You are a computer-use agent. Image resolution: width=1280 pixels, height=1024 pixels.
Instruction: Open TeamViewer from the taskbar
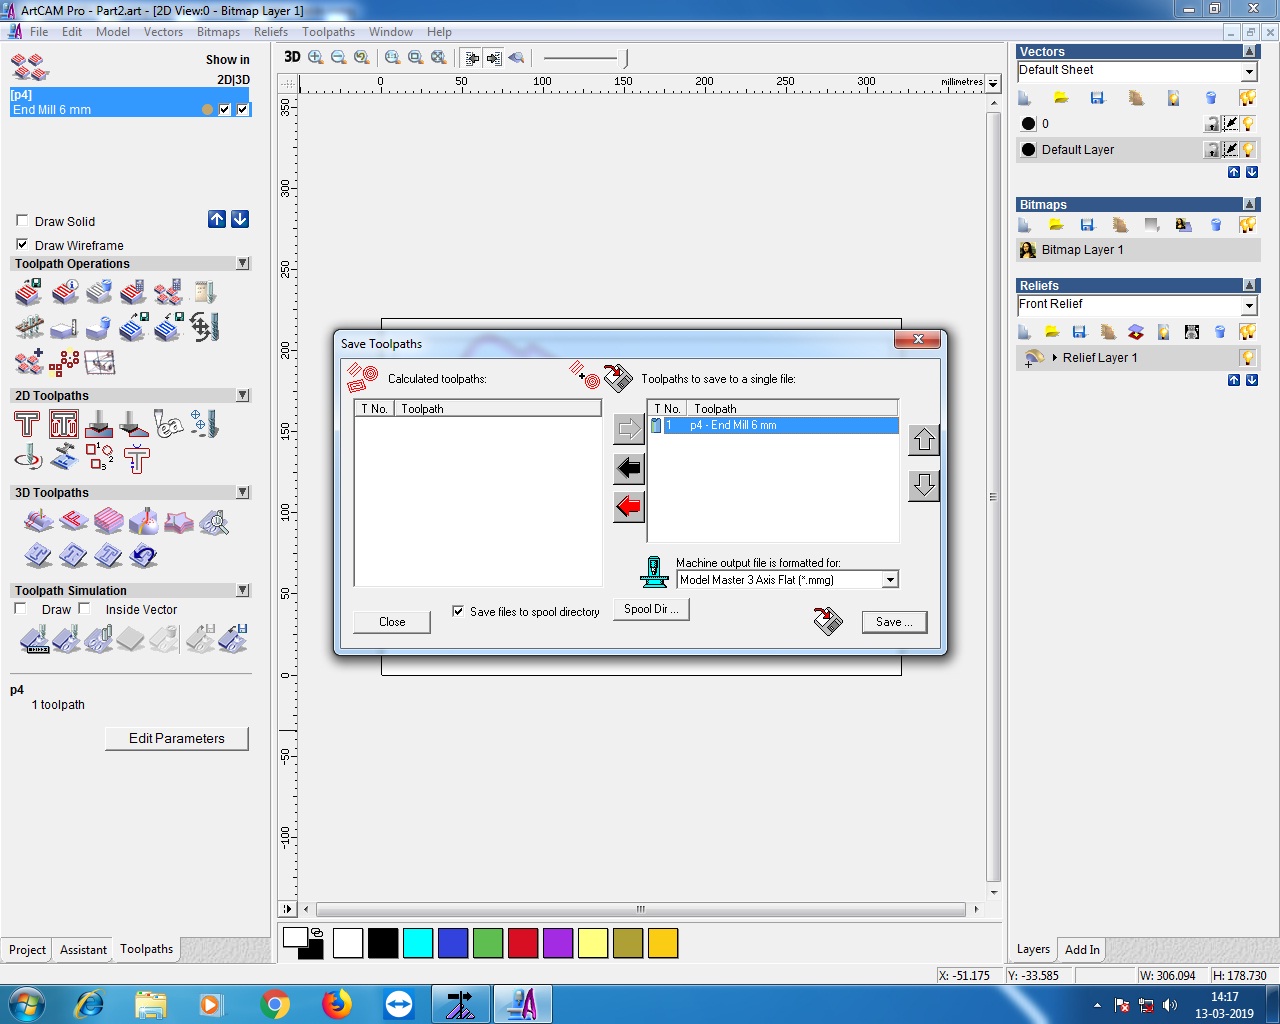coord(399,1004)
